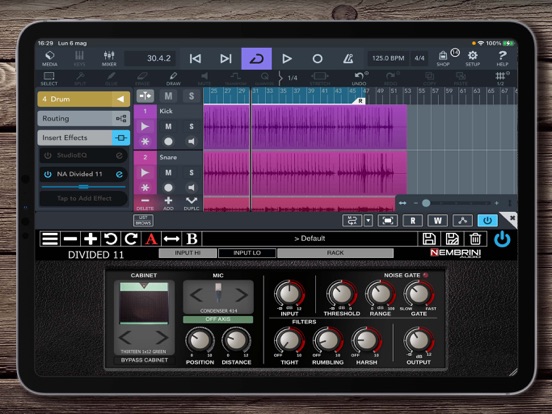Open the Media browser
The image size is (552, 414).
pos(50,58)
